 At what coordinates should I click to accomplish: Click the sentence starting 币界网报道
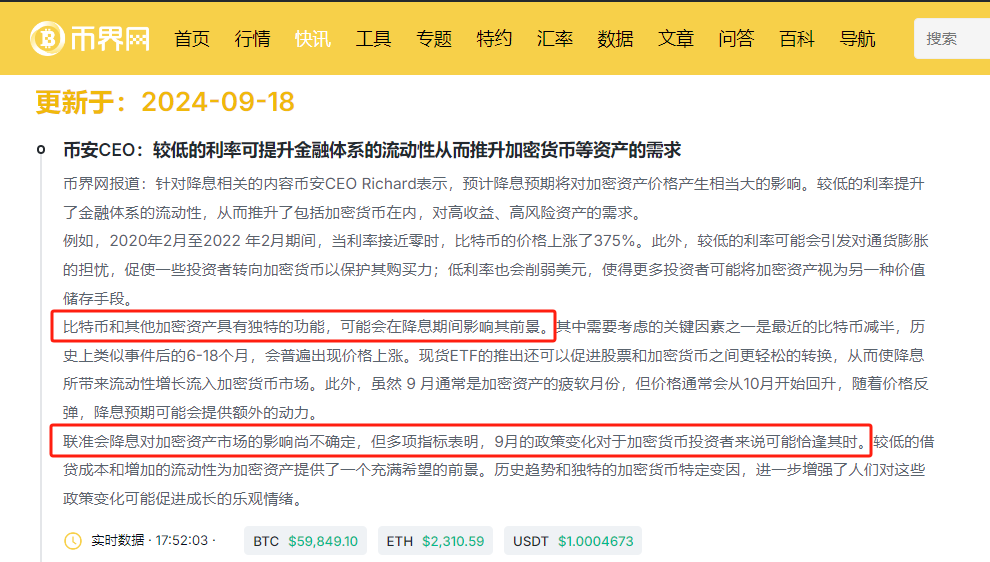494,198
